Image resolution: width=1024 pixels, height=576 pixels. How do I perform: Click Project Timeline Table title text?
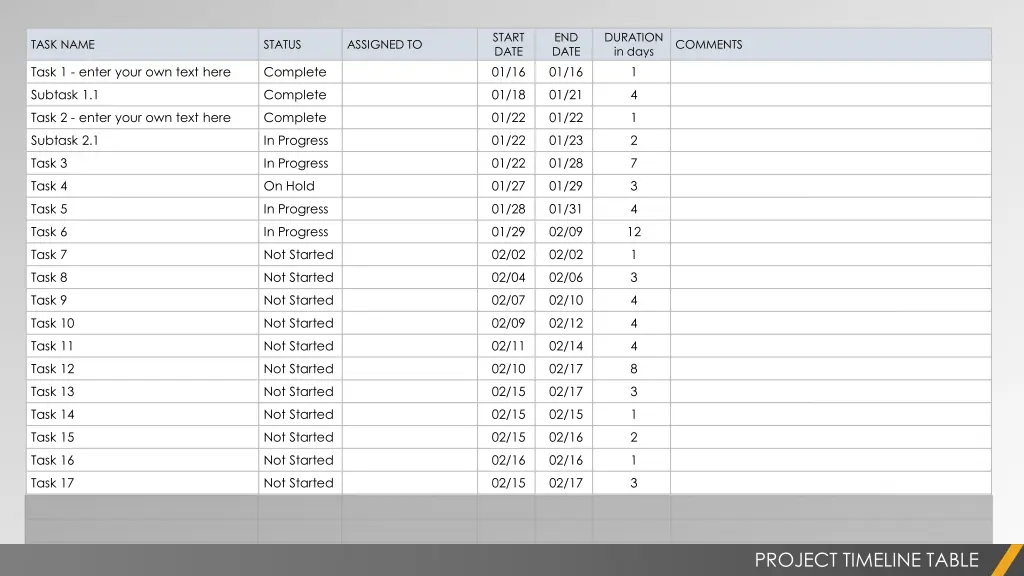point(866,560)
